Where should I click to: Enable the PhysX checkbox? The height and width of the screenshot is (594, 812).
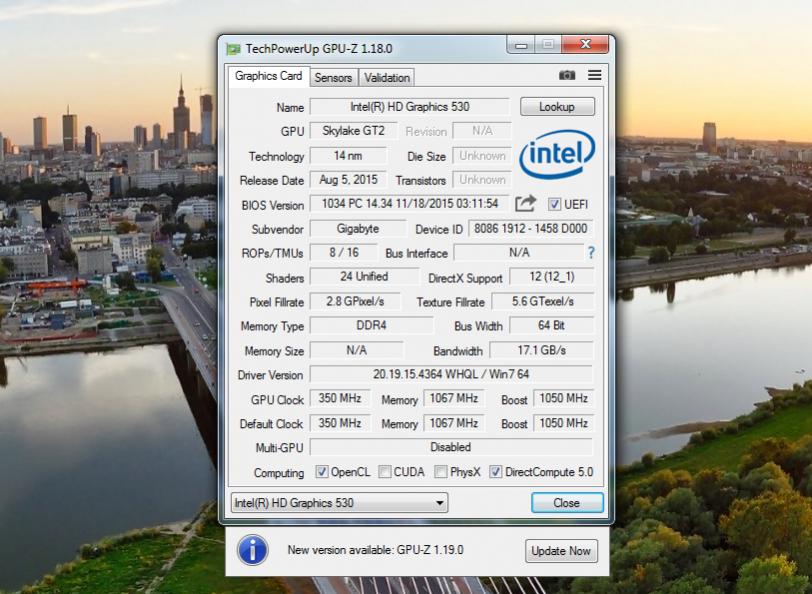click(441, 472)
